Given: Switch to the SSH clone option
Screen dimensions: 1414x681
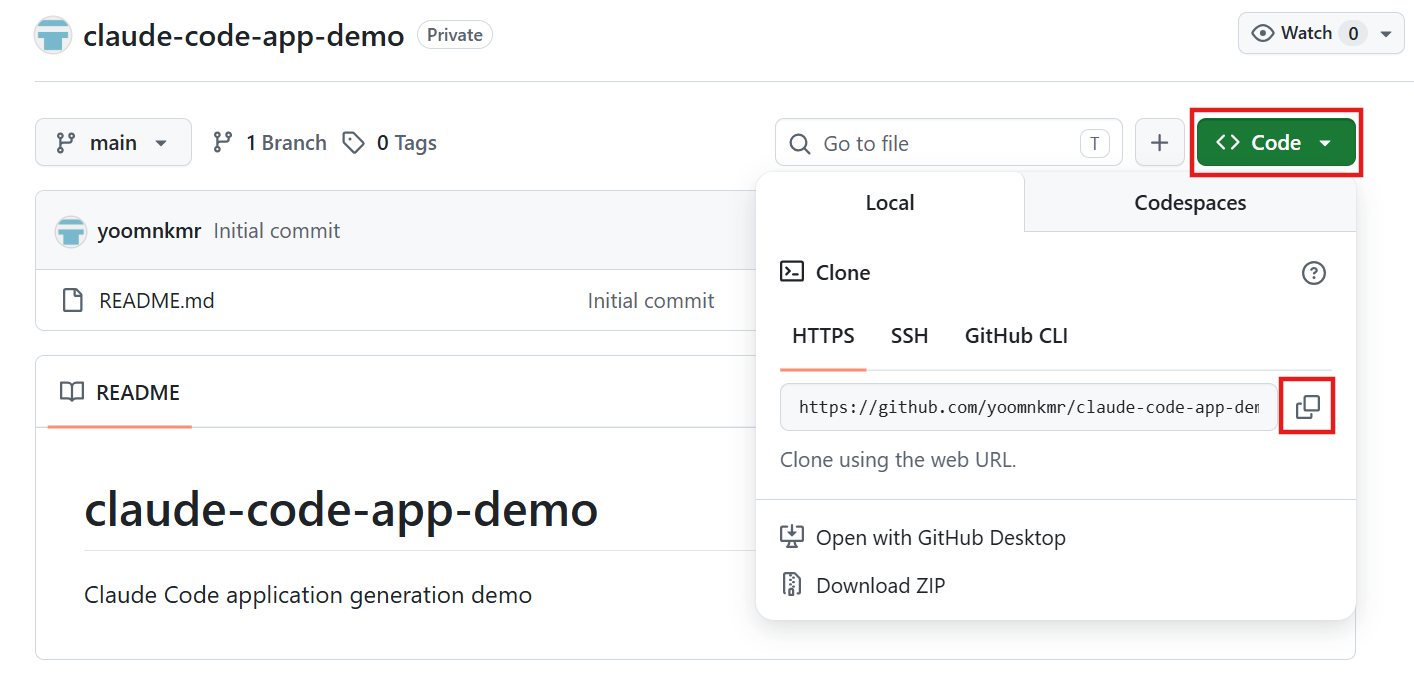Looking at the screenshot, I should pyautogui.click(x=910, y=336).
